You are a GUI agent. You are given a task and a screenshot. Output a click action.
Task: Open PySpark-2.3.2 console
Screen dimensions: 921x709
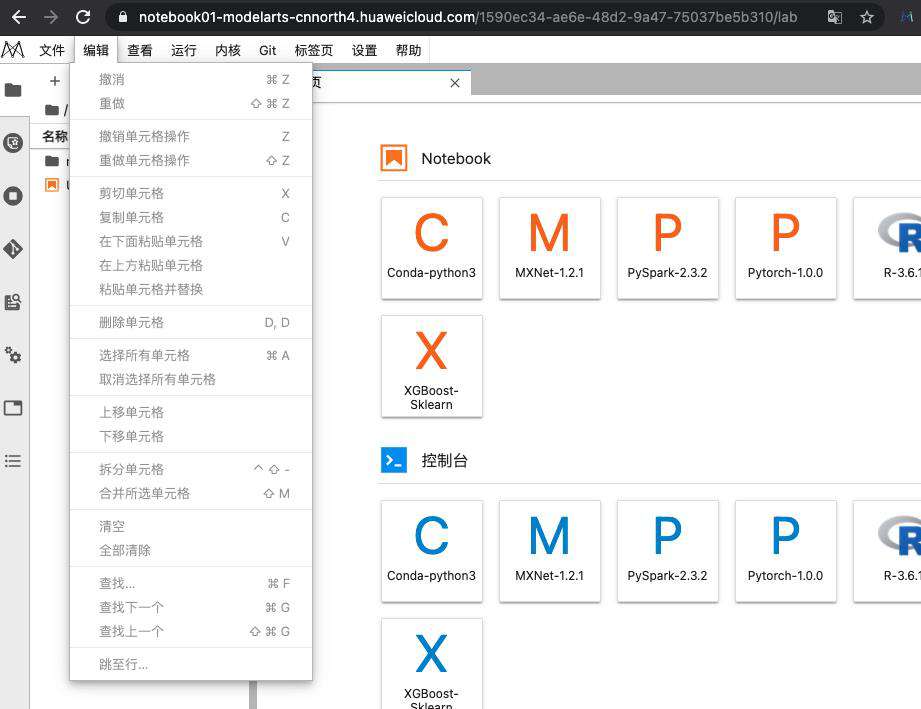coord(668,551)
